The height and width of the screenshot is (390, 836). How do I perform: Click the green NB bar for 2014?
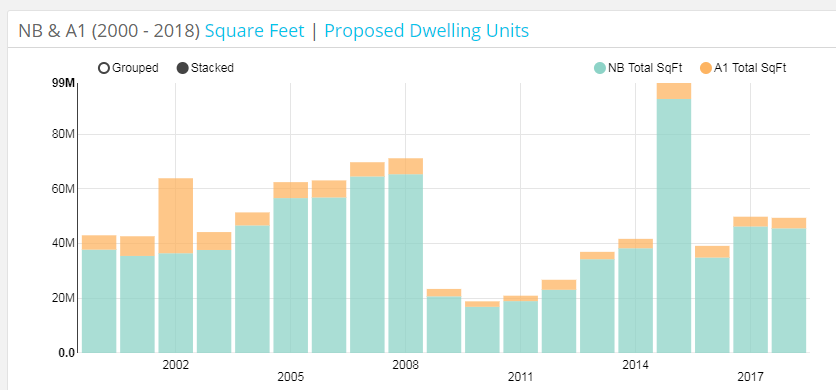pos(636,300)
